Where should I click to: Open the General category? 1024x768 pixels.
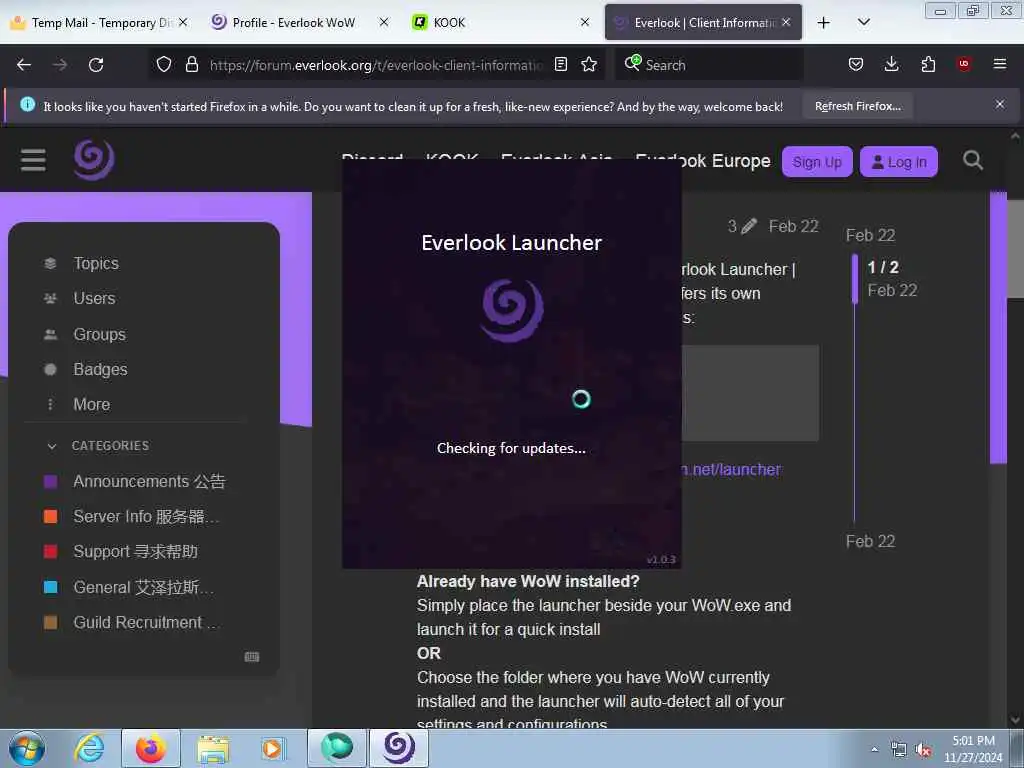(x=143, y=588)
